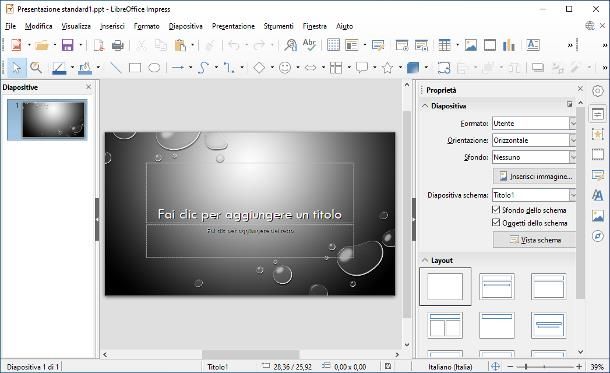Click the fit slide to window icon
This screenshot has width=610, height=373.
pyautogui.click(x=495, y=366)
